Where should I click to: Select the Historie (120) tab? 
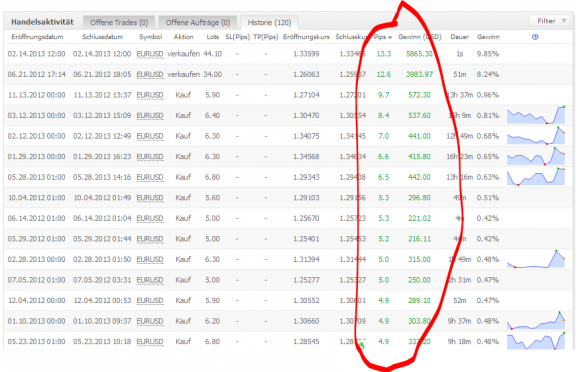pos(269,23)
